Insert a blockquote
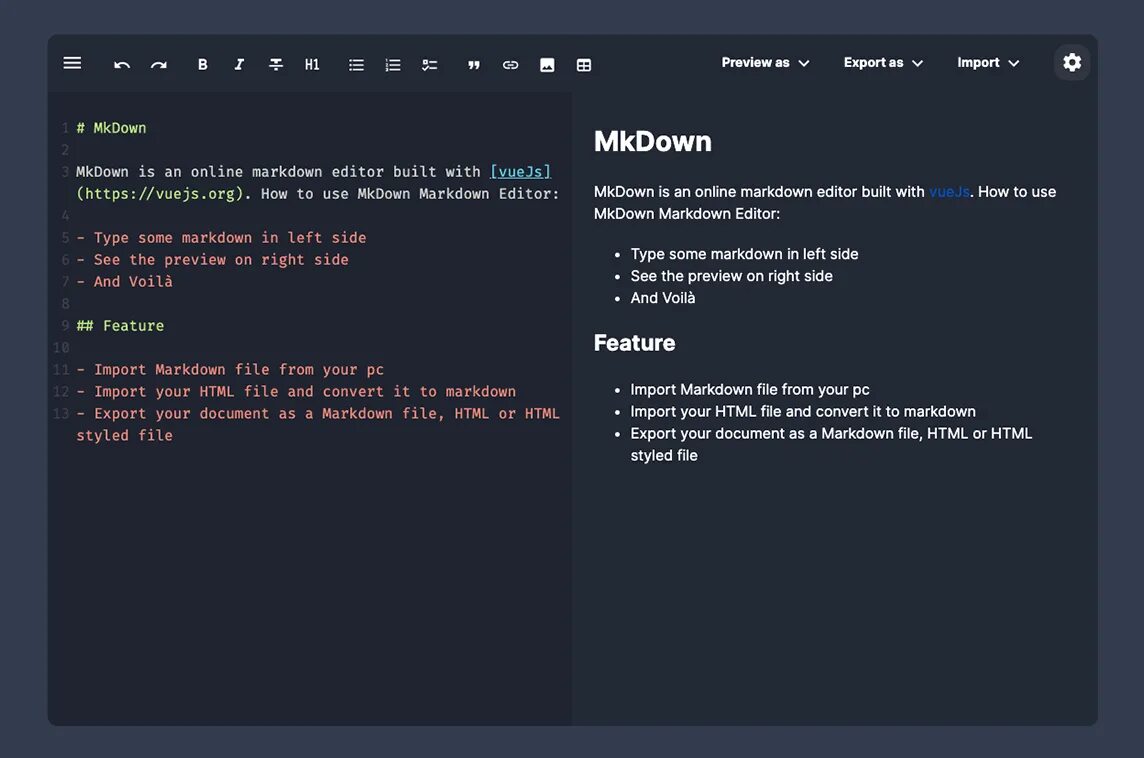 (x=474, y=65)
